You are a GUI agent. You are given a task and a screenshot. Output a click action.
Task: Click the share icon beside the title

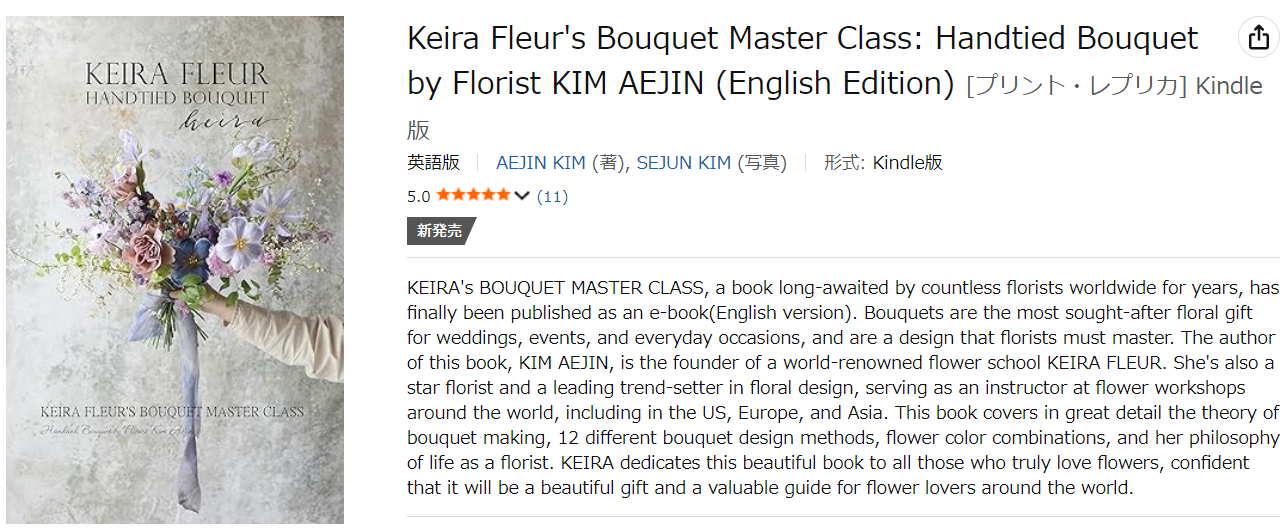tap(1258, 38)
